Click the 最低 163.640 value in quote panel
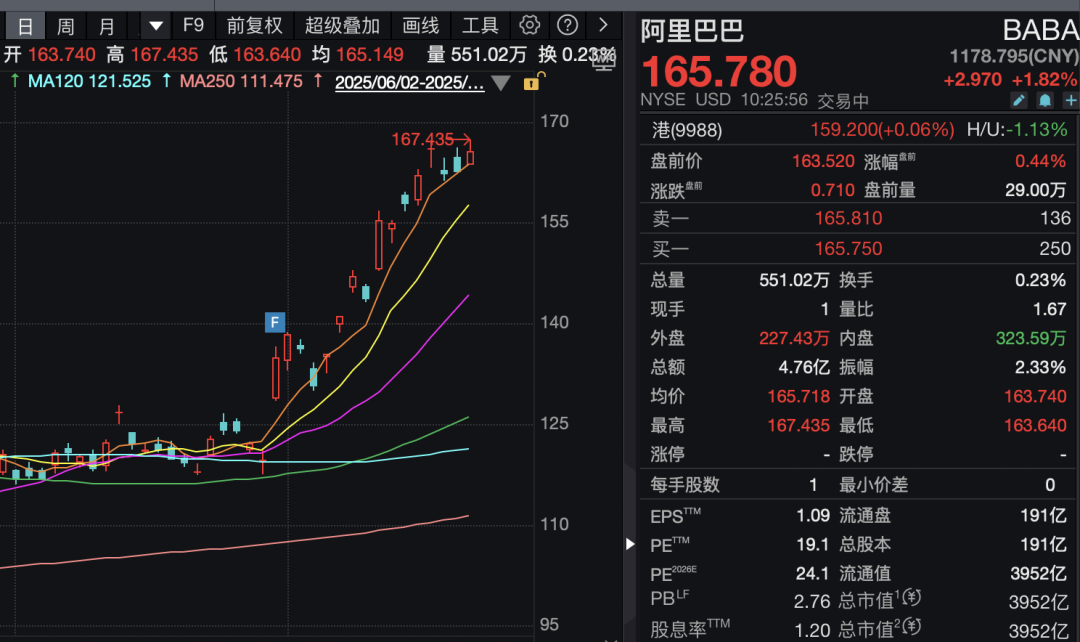Viewport: 1080px width, 642px height. coord(1035,425)
